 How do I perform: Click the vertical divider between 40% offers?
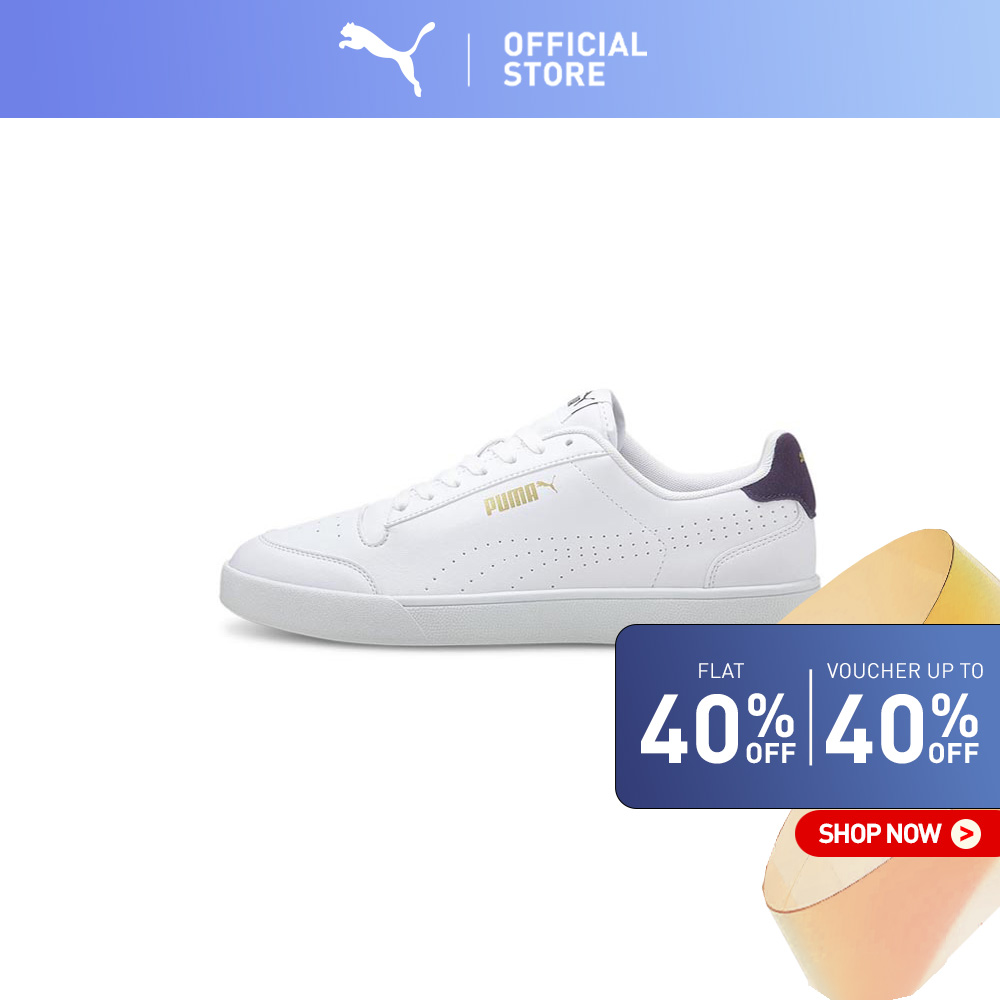coord(811,717)
